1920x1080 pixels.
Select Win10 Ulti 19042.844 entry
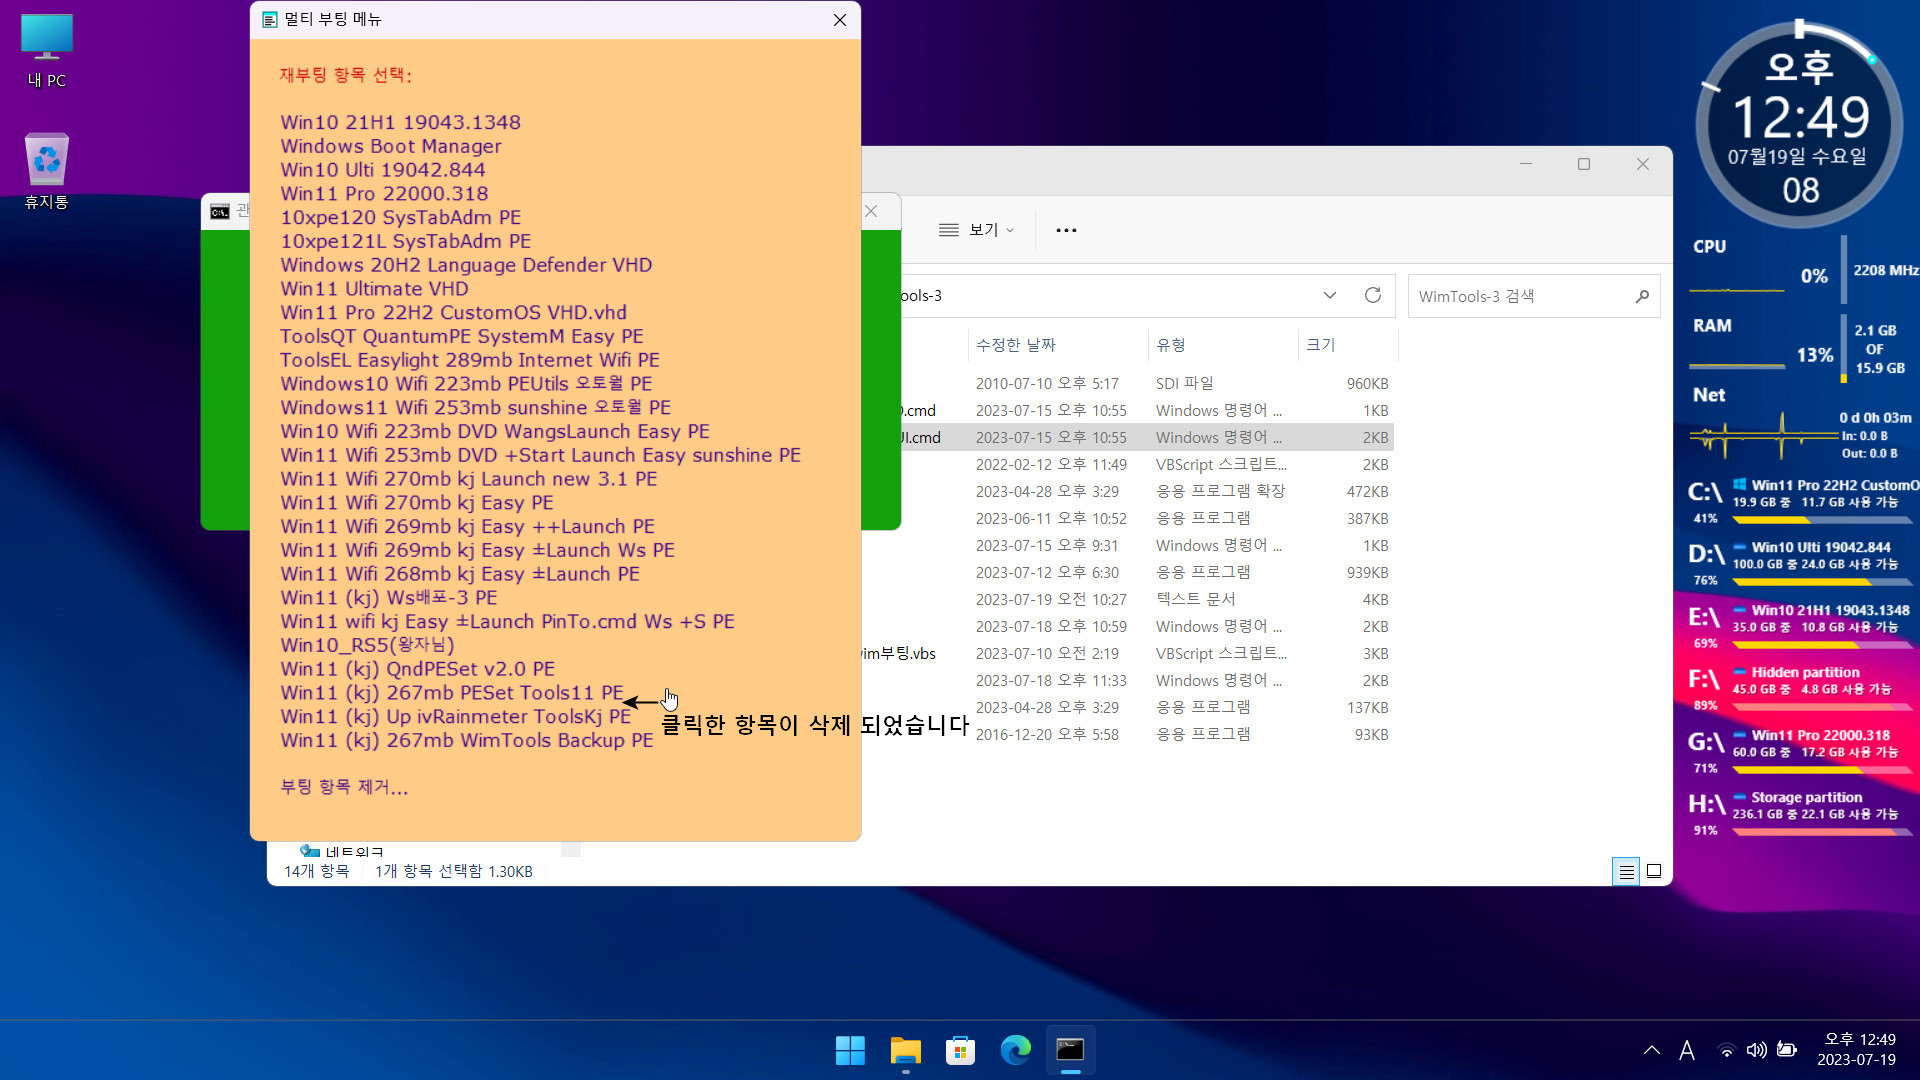pyautogui.click(x=382, y=170)
